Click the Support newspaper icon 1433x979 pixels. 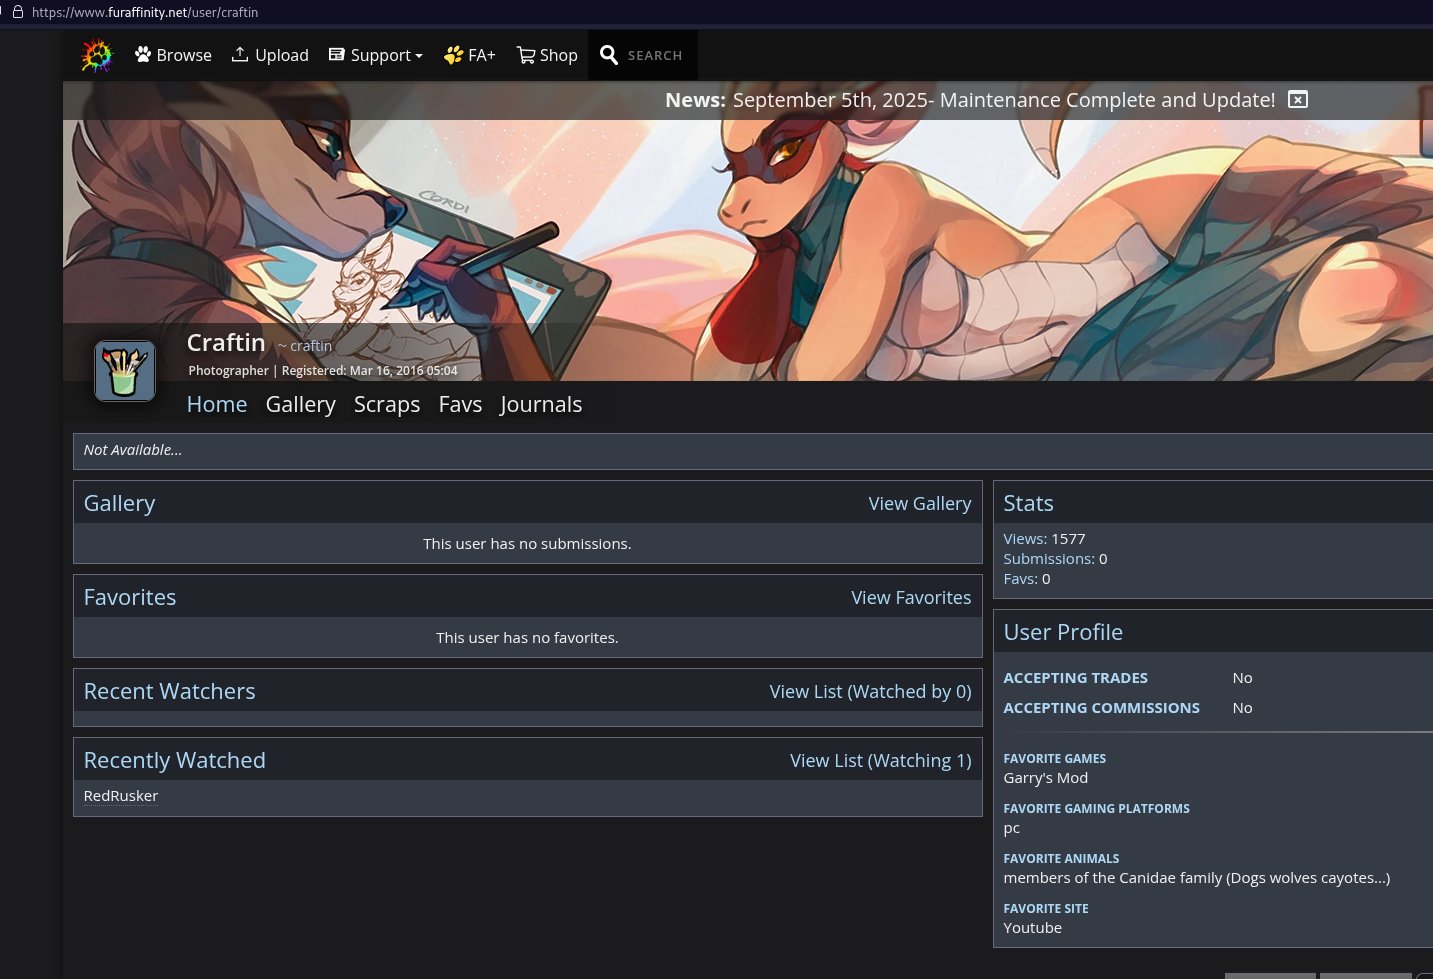pyautogui.click(x=336, y=54)
